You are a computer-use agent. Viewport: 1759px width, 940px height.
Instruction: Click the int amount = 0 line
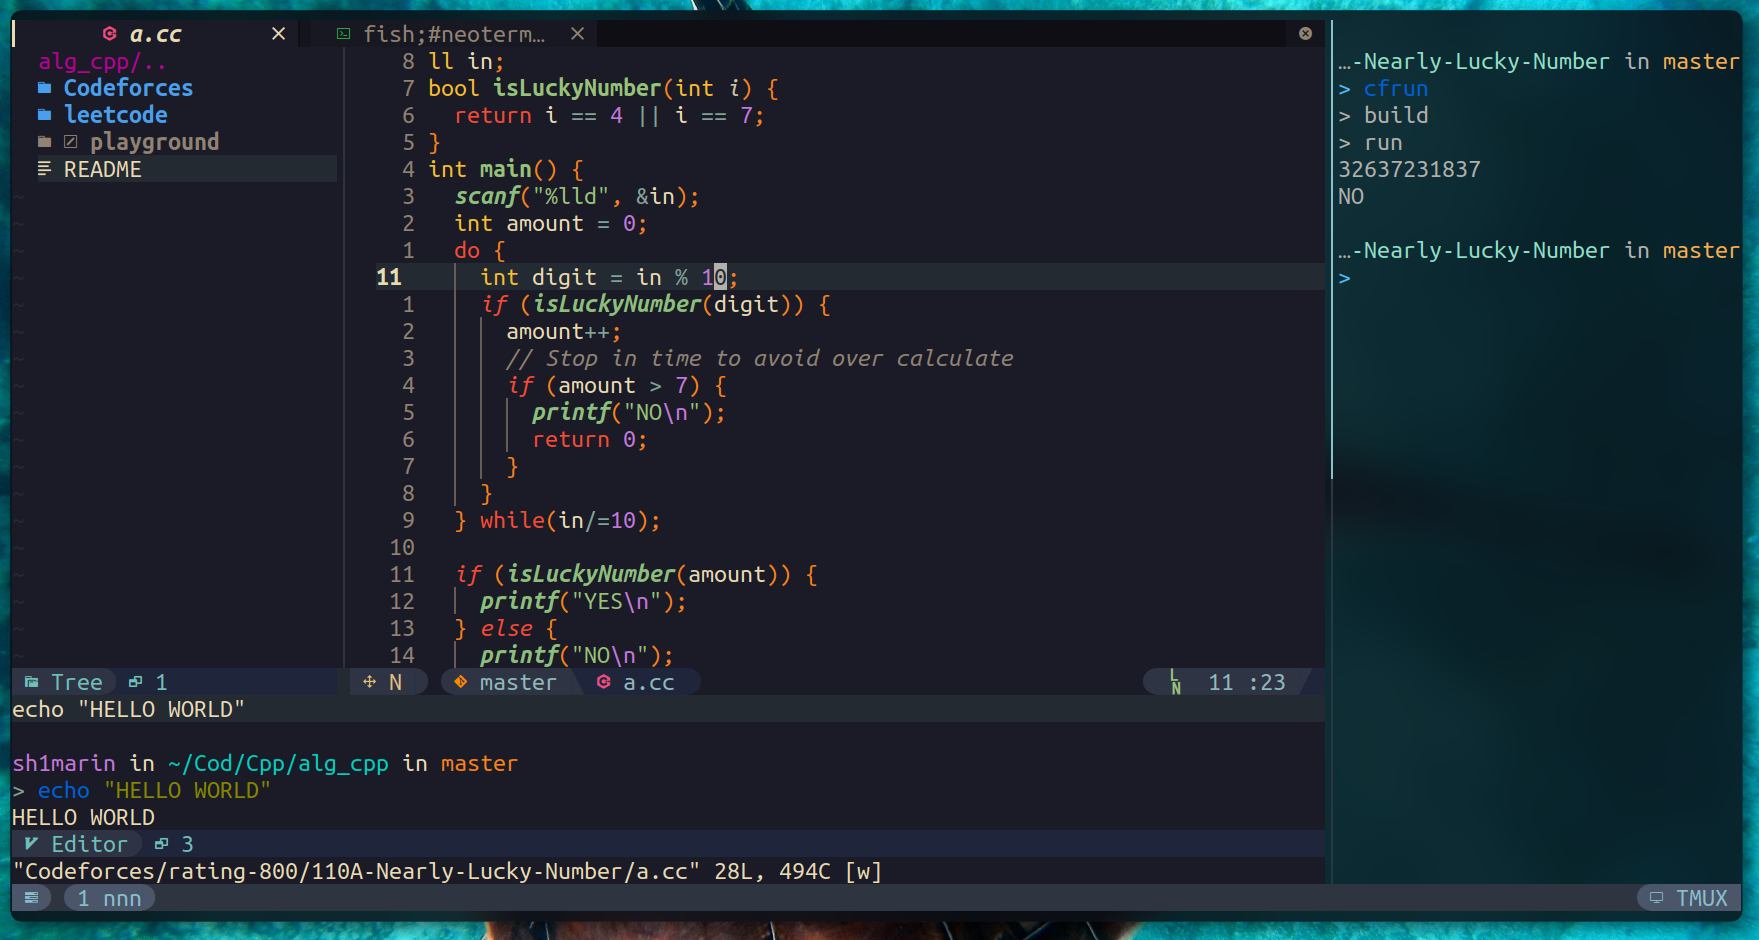tap(551, 223)
